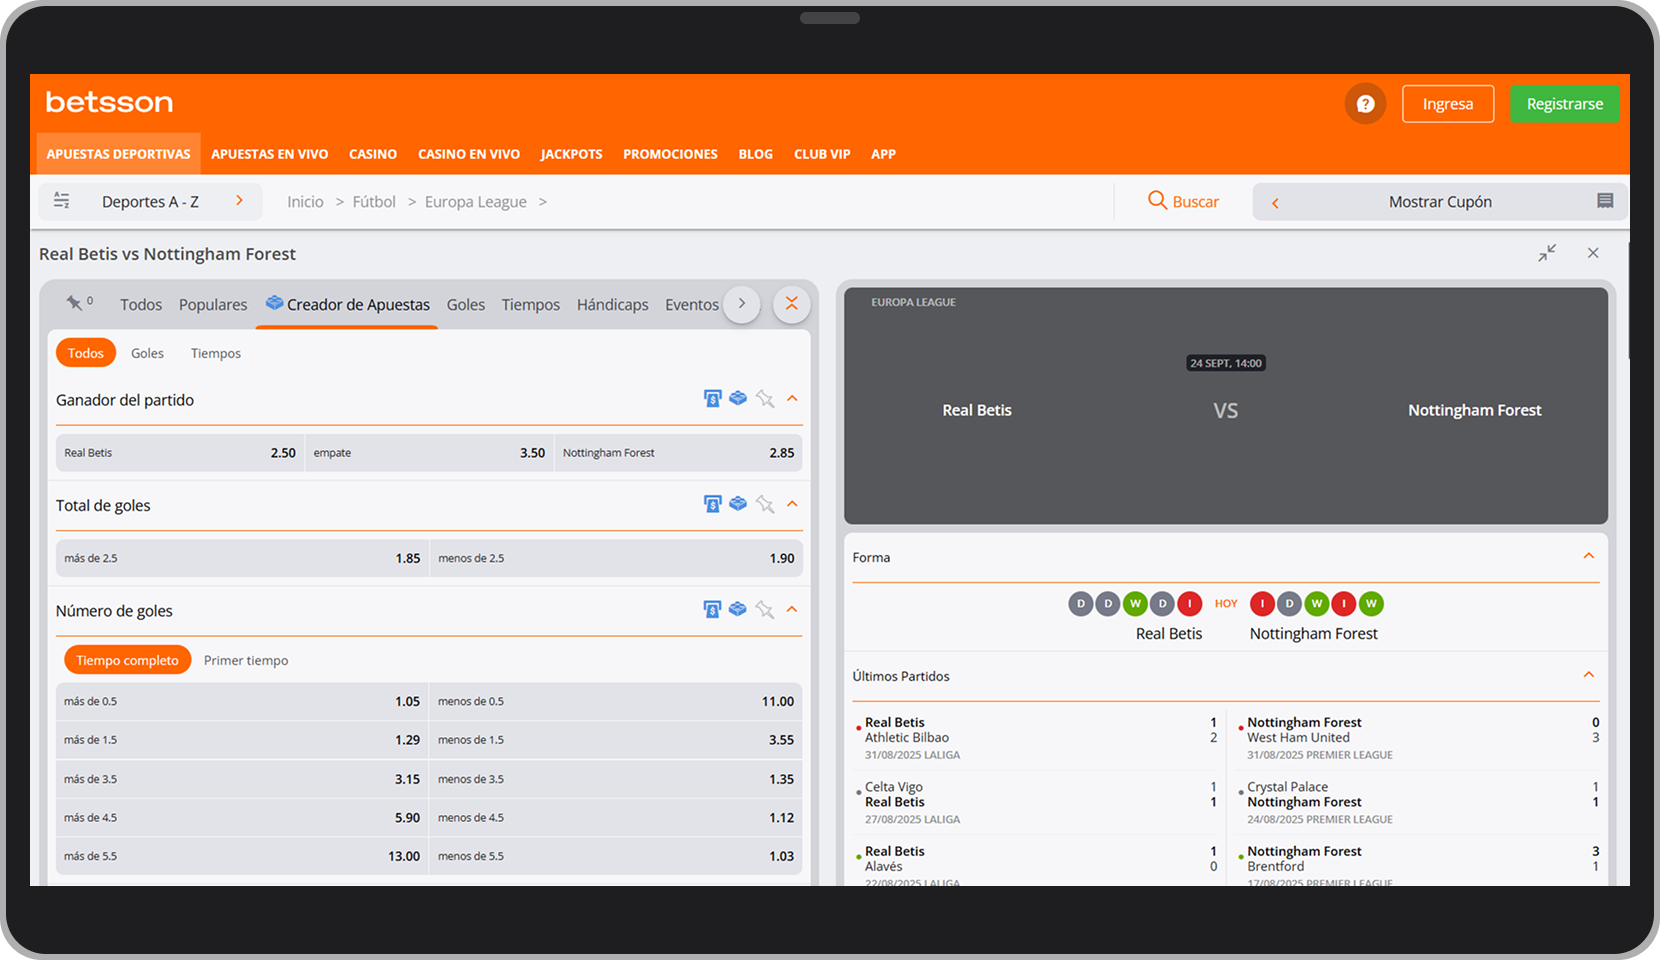Bet on empate at 3.50
The height and width of the screenshot is (960, 1660).
(x=429, y=453)
